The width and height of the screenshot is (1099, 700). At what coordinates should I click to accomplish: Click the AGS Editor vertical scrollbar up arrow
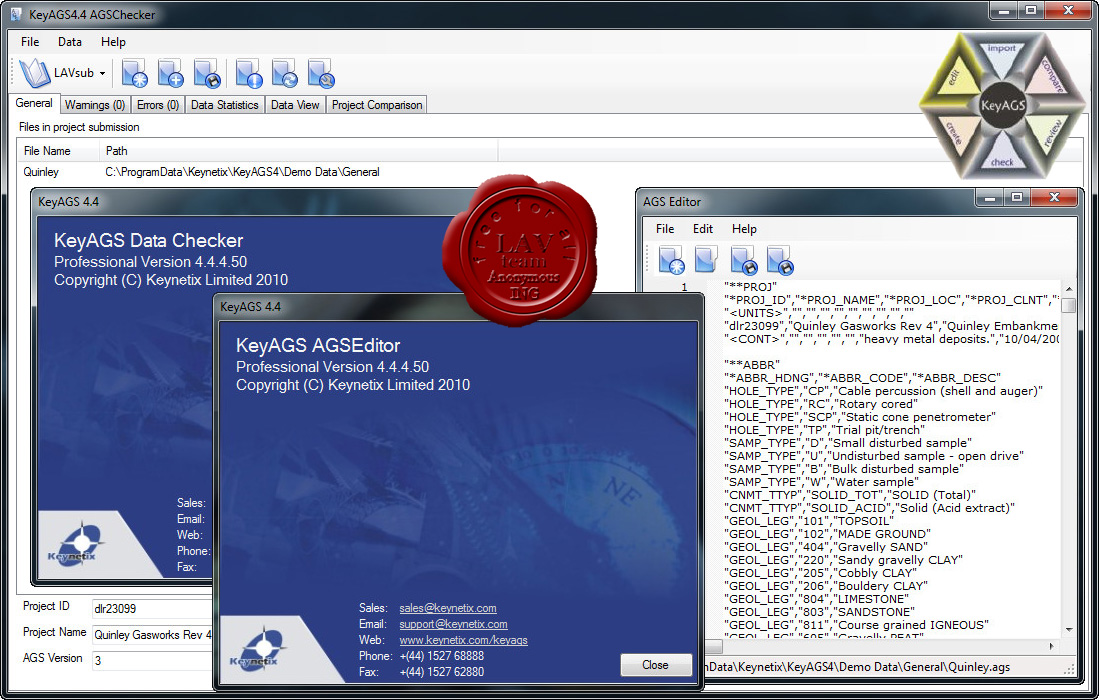point(1068,288)
